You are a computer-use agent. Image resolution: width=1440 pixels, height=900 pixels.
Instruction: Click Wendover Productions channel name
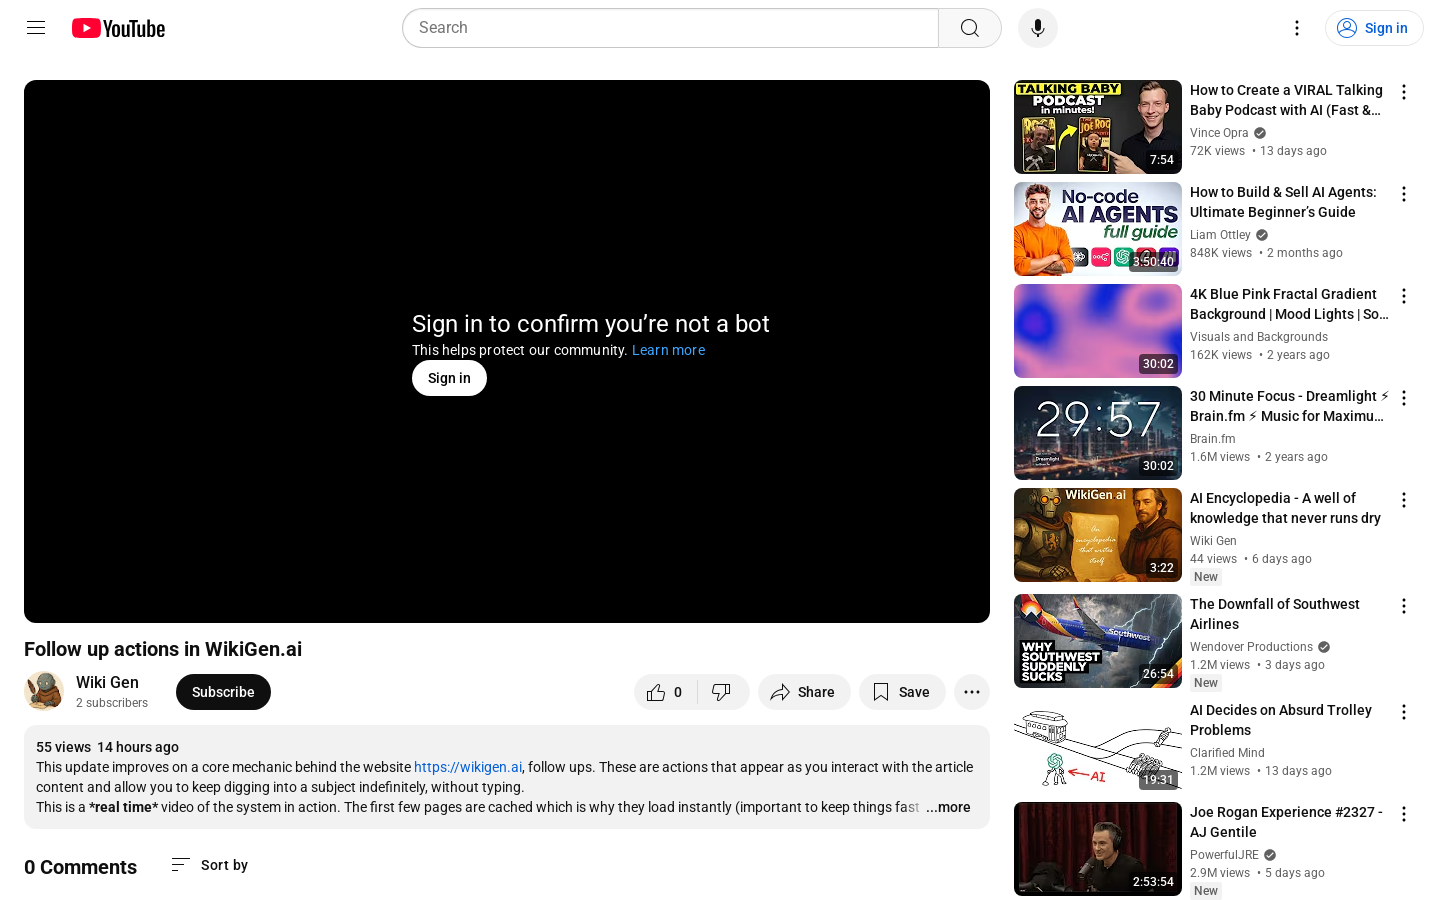[1251, 647]
